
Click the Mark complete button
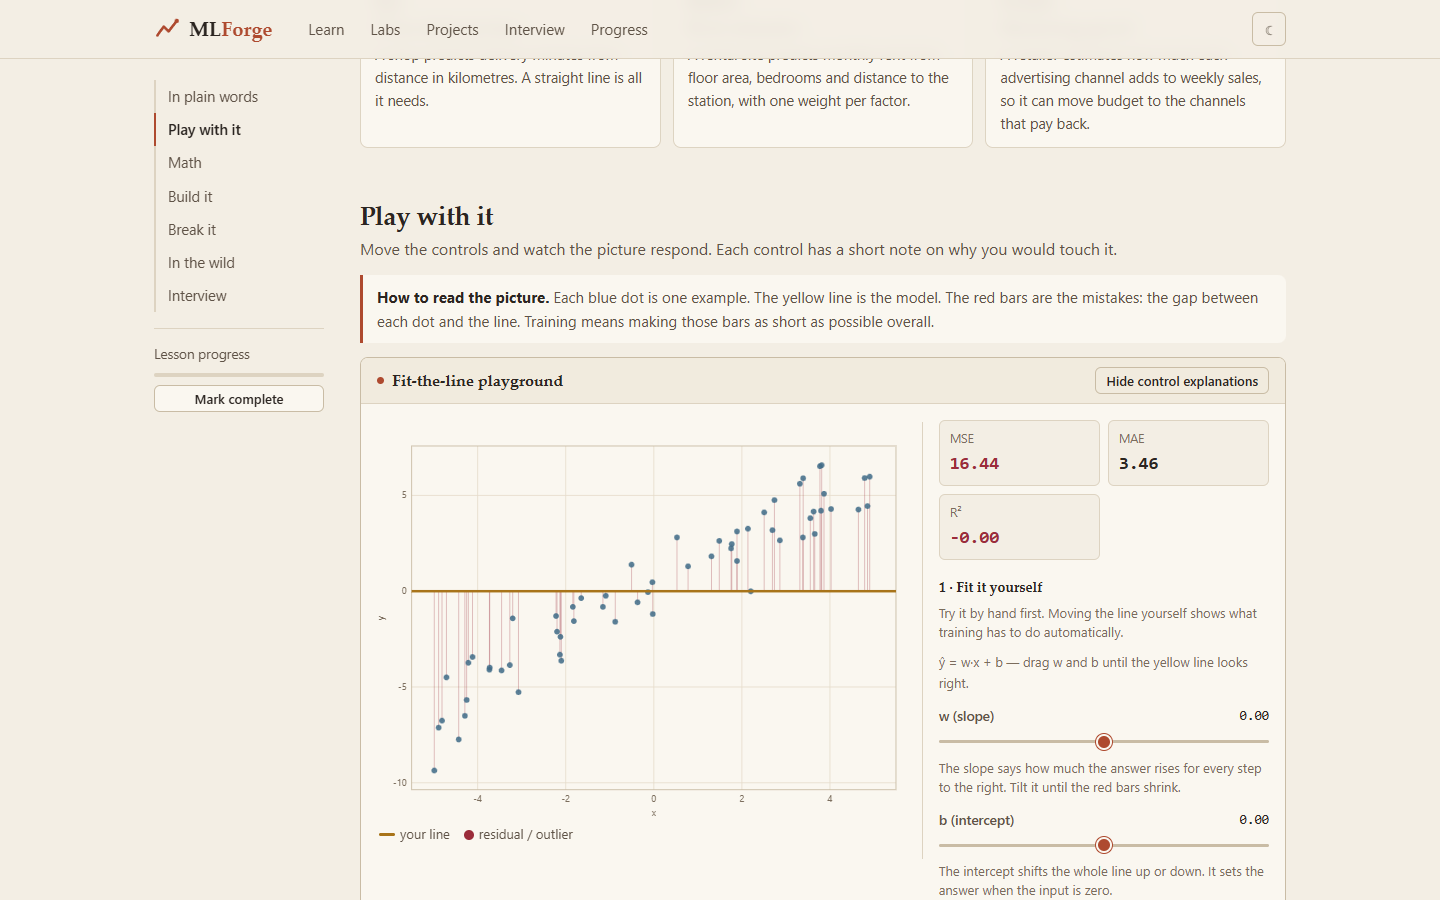coord(239,399)
